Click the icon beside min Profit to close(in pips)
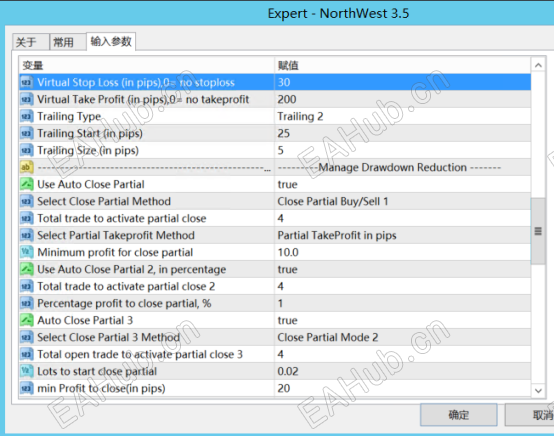Screen dimensions: 554x436 pyautogui.click(x=26, y=388)
